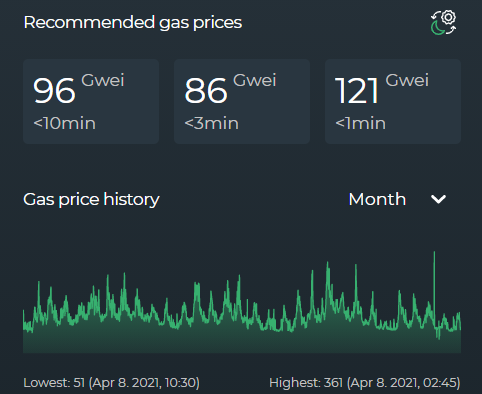The height and width of the screenshot is (394, 482).
Task: Click the <10min confirmation time label
Action: click(x=64, y=123)
